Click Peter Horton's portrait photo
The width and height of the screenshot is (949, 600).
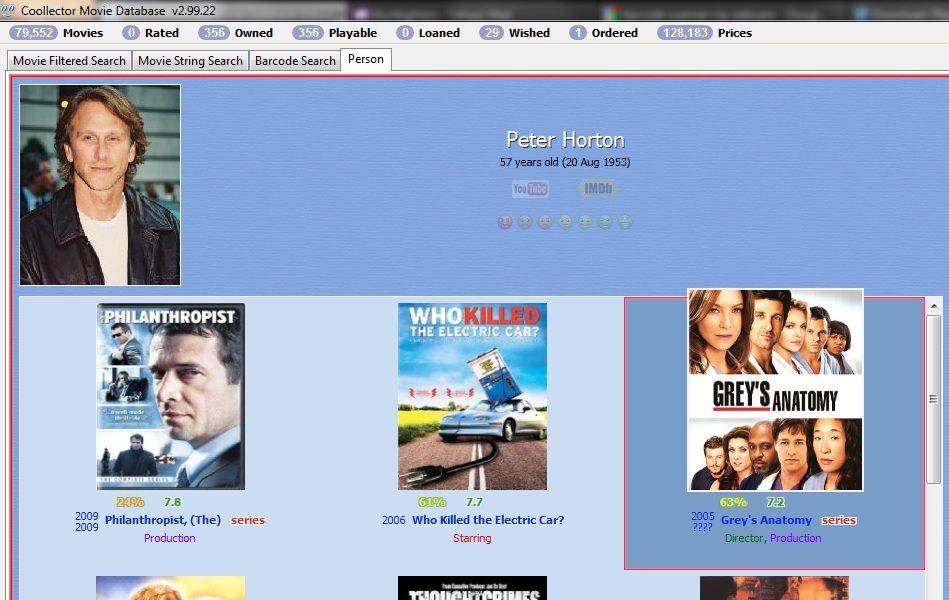click(x=100, y=185)
